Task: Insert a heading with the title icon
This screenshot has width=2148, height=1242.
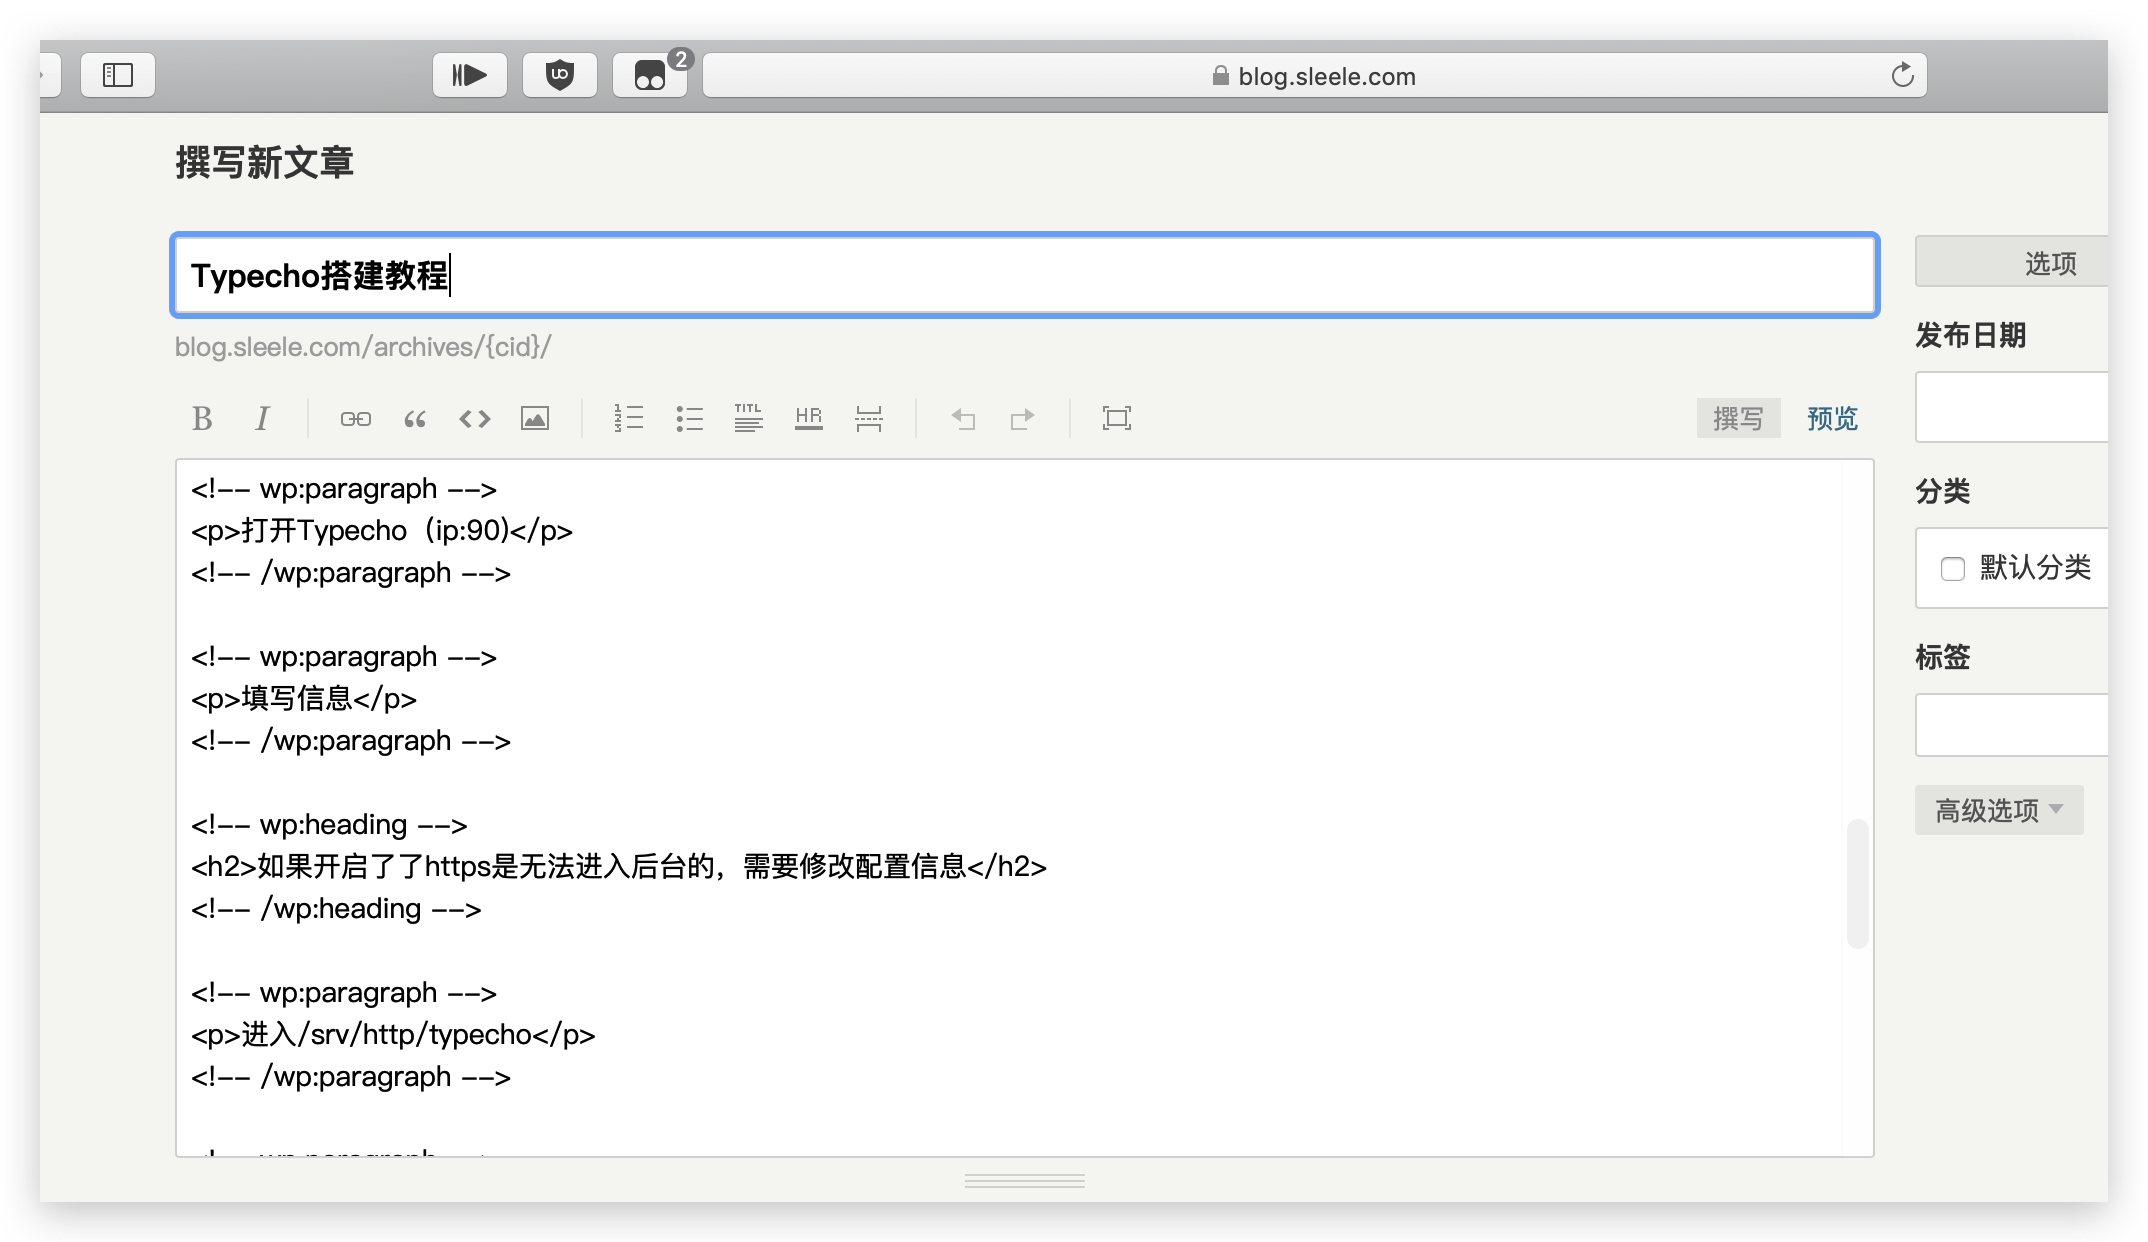Action: tap(748, 418)
